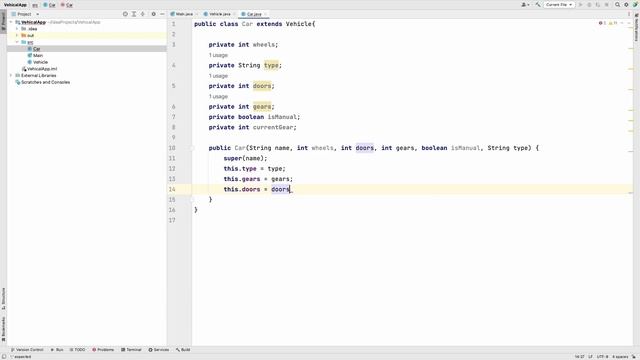640x360 pixels.
Task: Open the user account dropdown
Action: click(x=525, y=4)
